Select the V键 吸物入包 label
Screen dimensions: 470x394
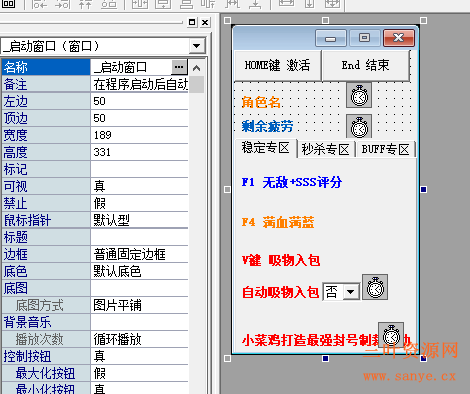281,260
